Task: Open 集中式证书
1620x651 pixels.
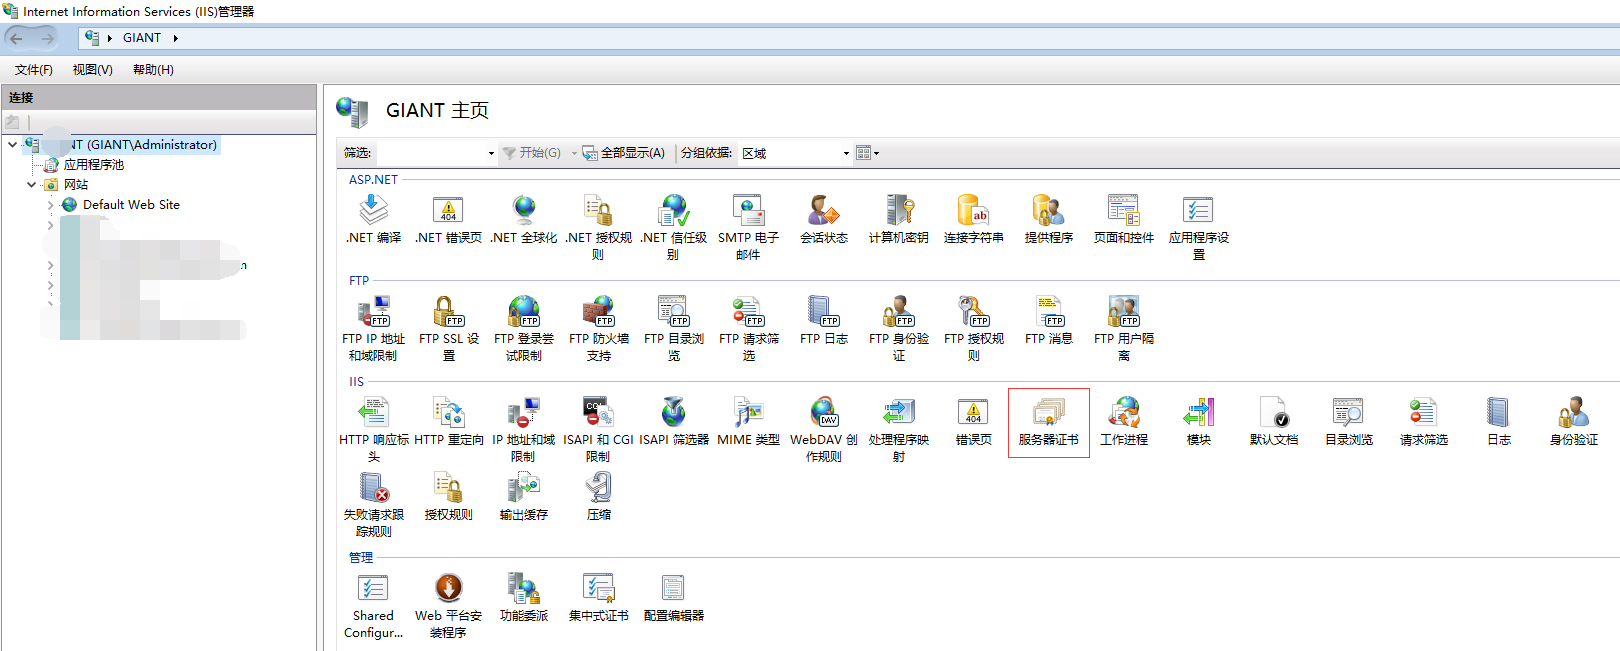Action: (x=598, y=598)
